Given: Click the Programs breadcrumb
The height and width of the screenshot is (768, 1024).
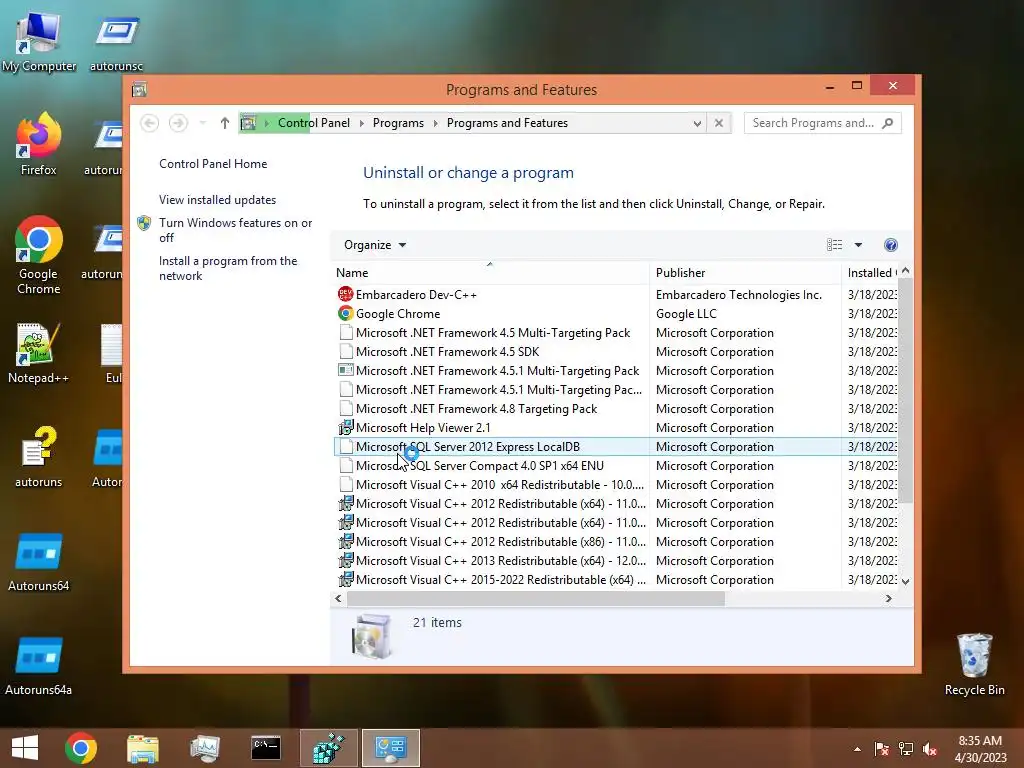Looking at the screenshot, I should coord(398,123).
